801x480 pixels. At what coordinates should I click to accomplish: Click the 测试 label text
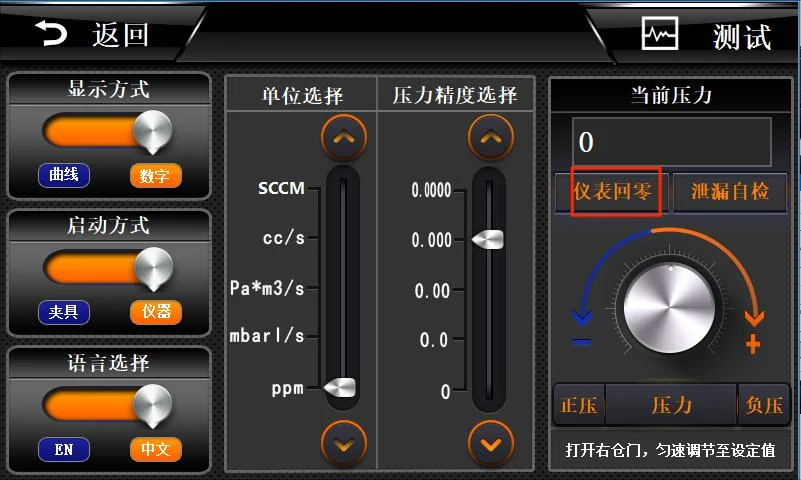click(742, 37)
